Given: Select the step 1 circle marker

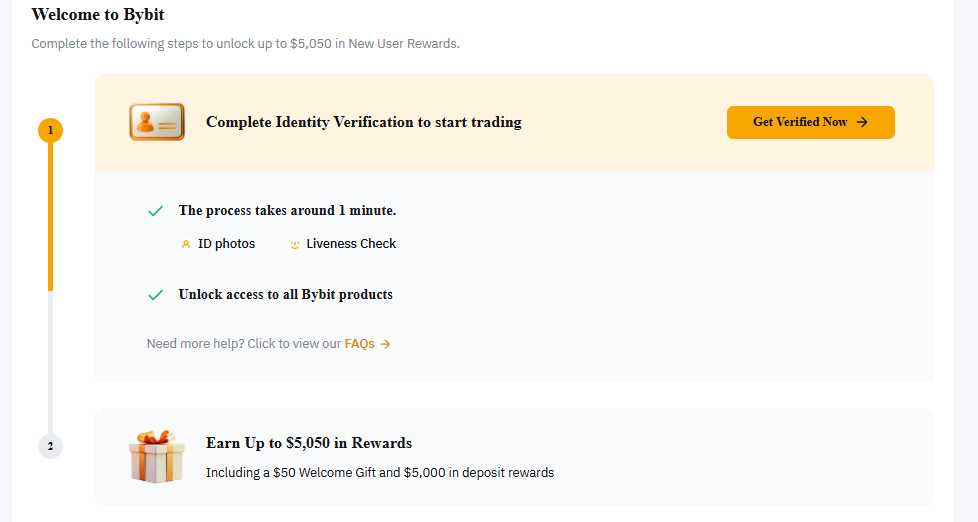Looking at the screenshot, I should [50, 130].
